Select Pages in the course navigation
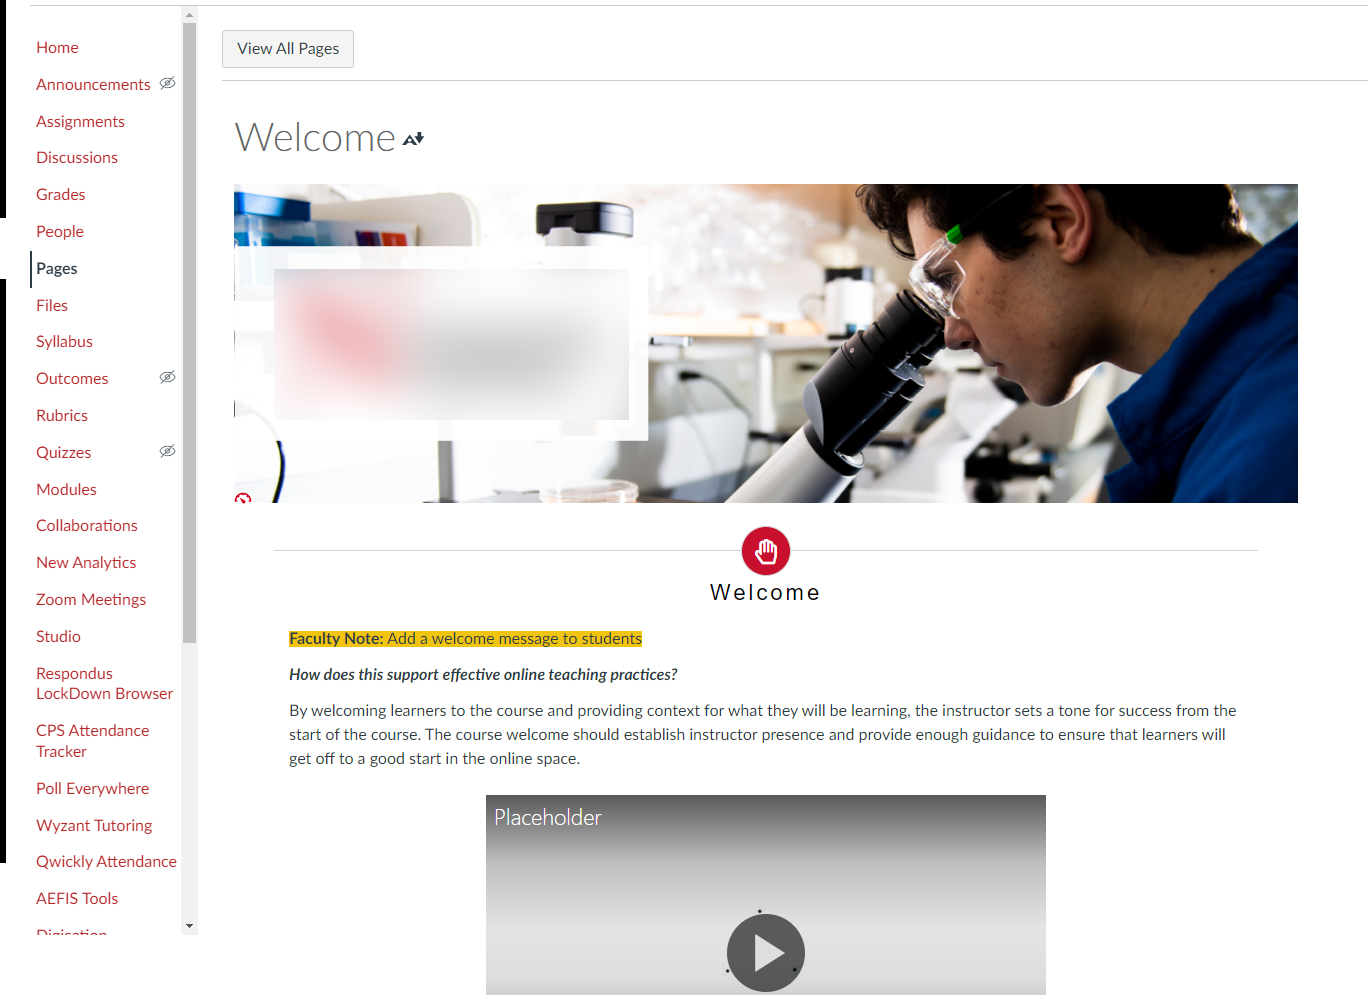The width and height of the screenshot is (1368, 995). [57, 269]
